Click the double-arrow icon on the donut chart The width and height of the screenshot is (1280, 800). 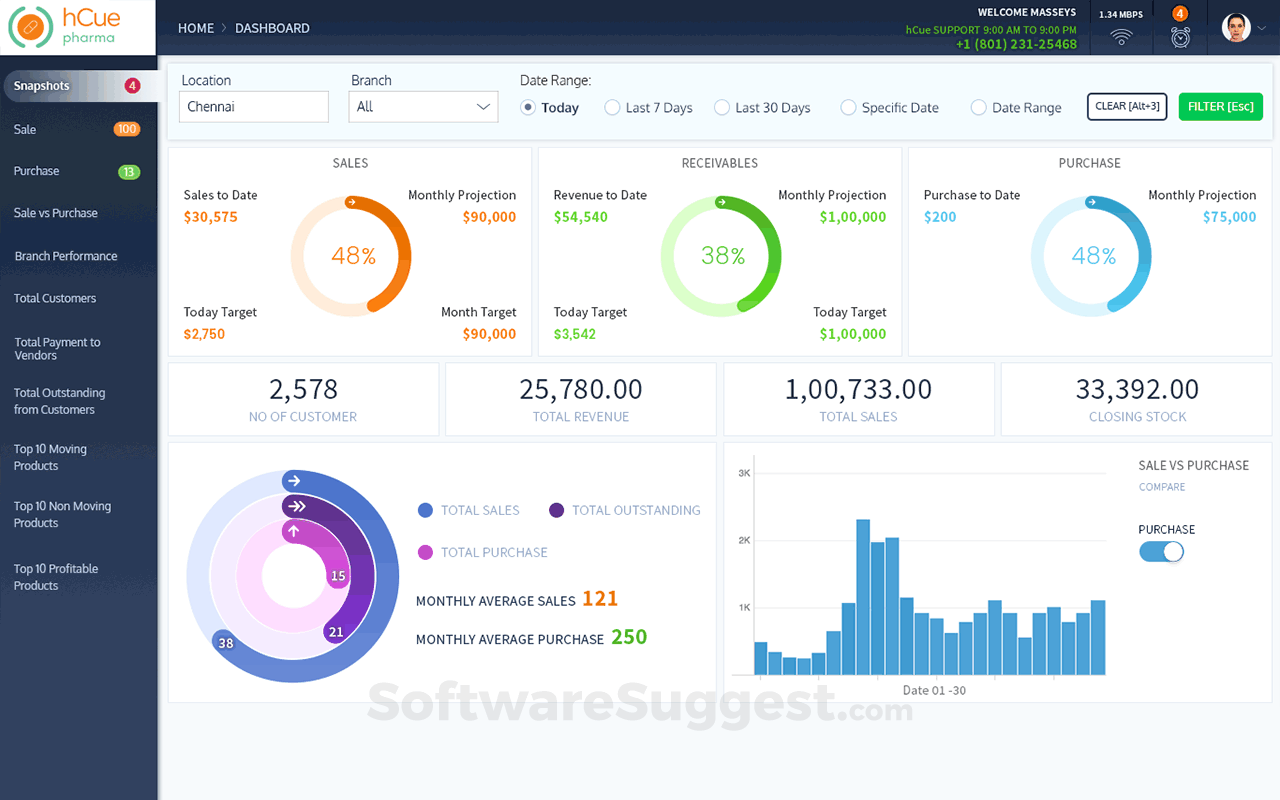coord(297,506)
